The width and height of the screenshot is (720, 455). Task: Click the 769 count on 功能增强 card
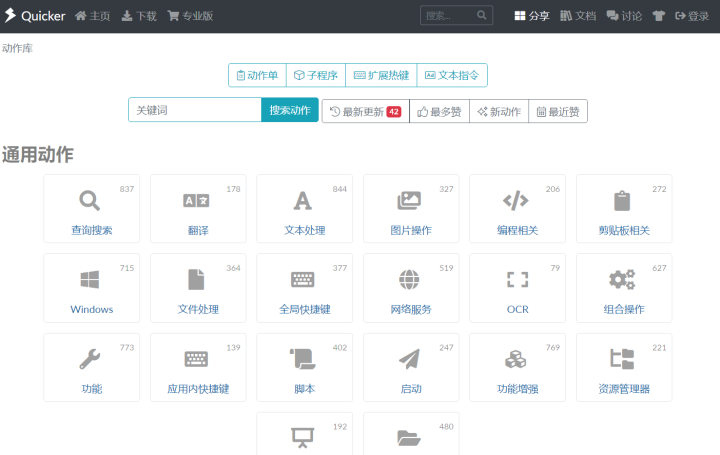553,348
